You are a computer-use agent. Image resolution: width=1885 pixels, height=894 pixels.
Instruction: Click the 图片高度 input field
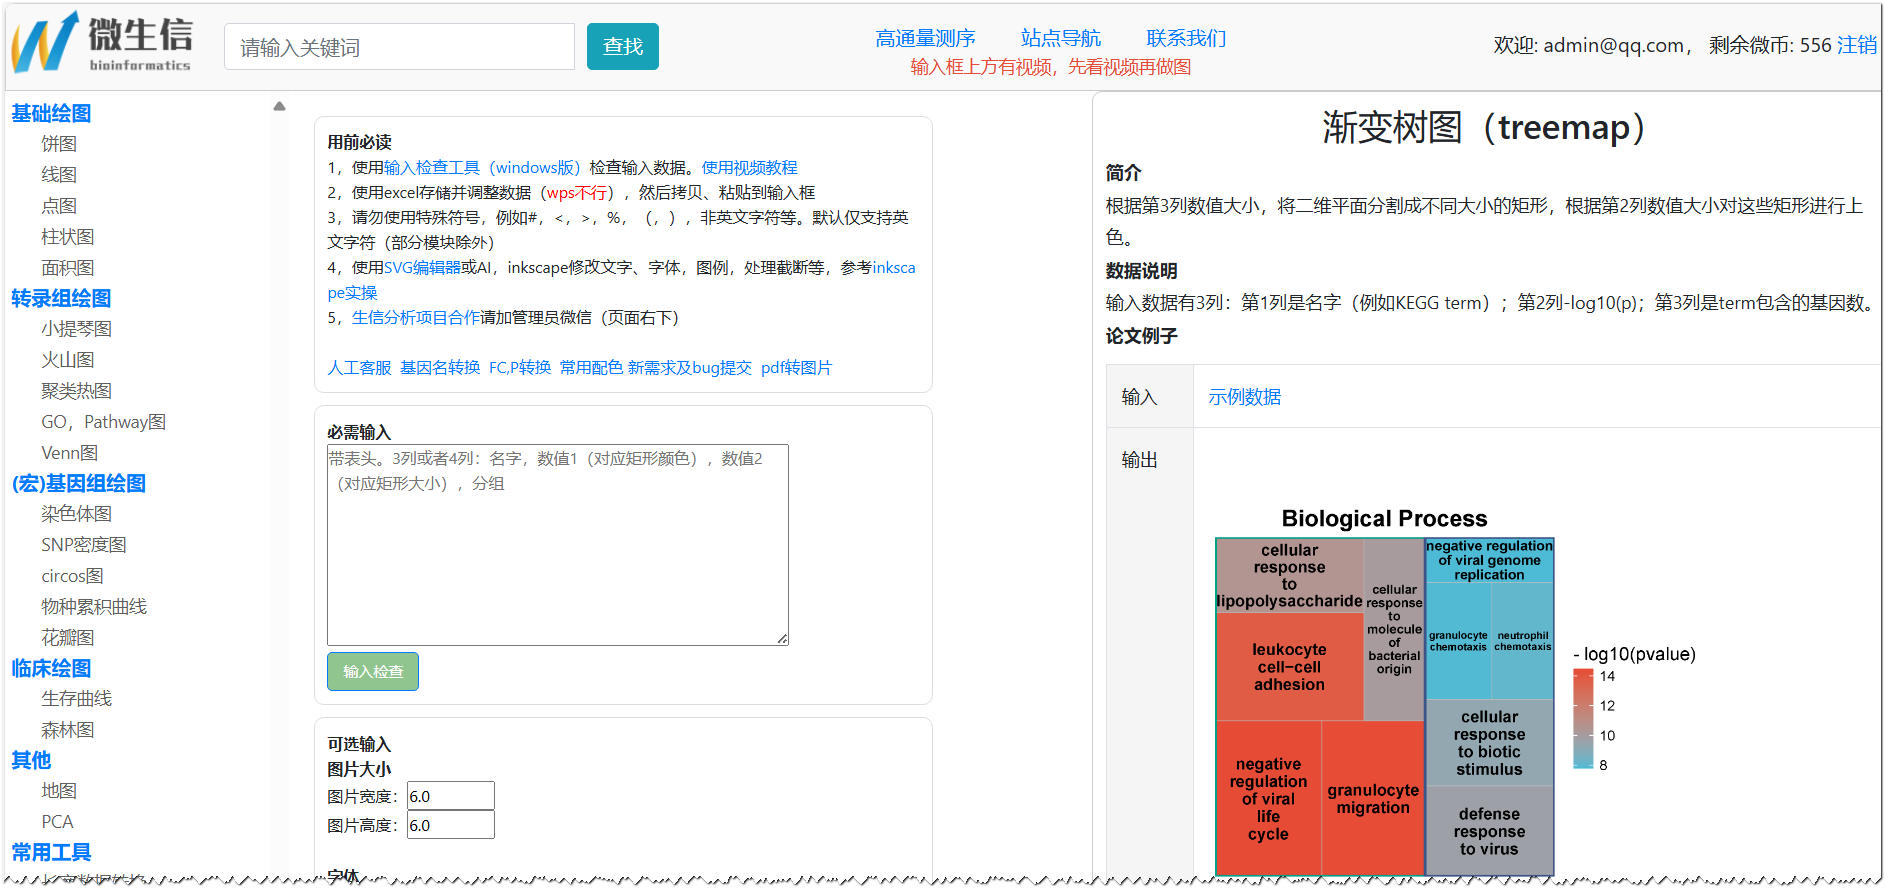[451, 825]
